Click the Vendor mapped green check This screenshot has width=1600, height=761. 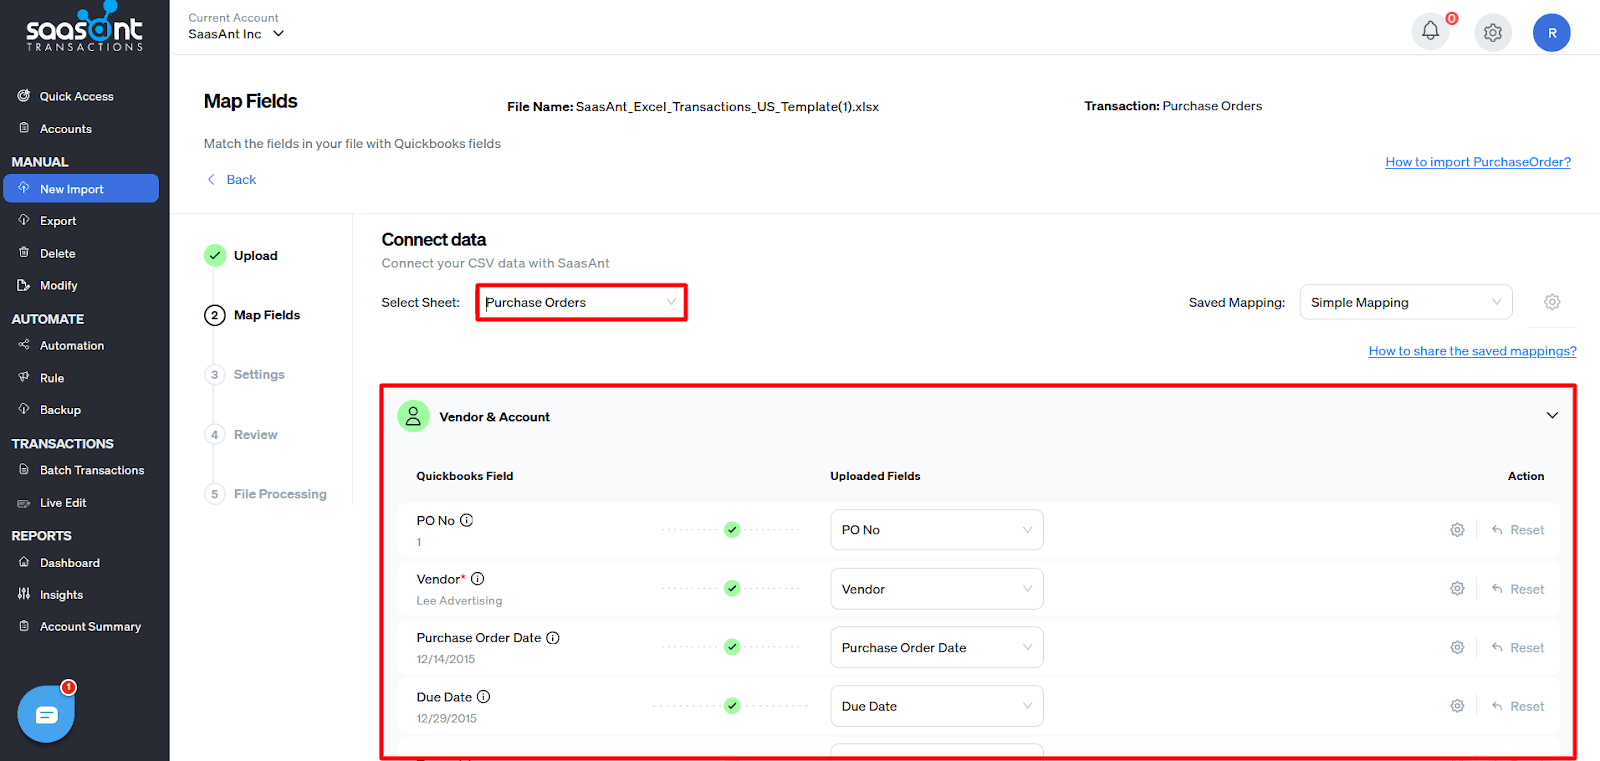[x=732, y=588]
